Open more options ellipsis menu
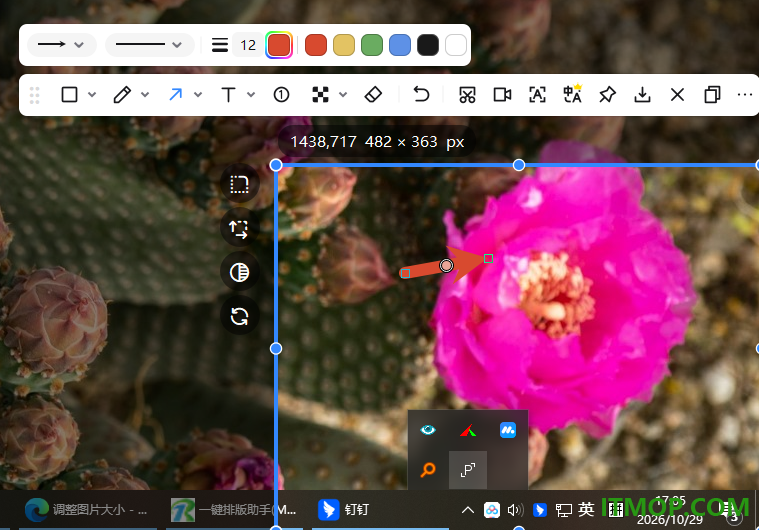759x530 pixels. tap(744, 95)
